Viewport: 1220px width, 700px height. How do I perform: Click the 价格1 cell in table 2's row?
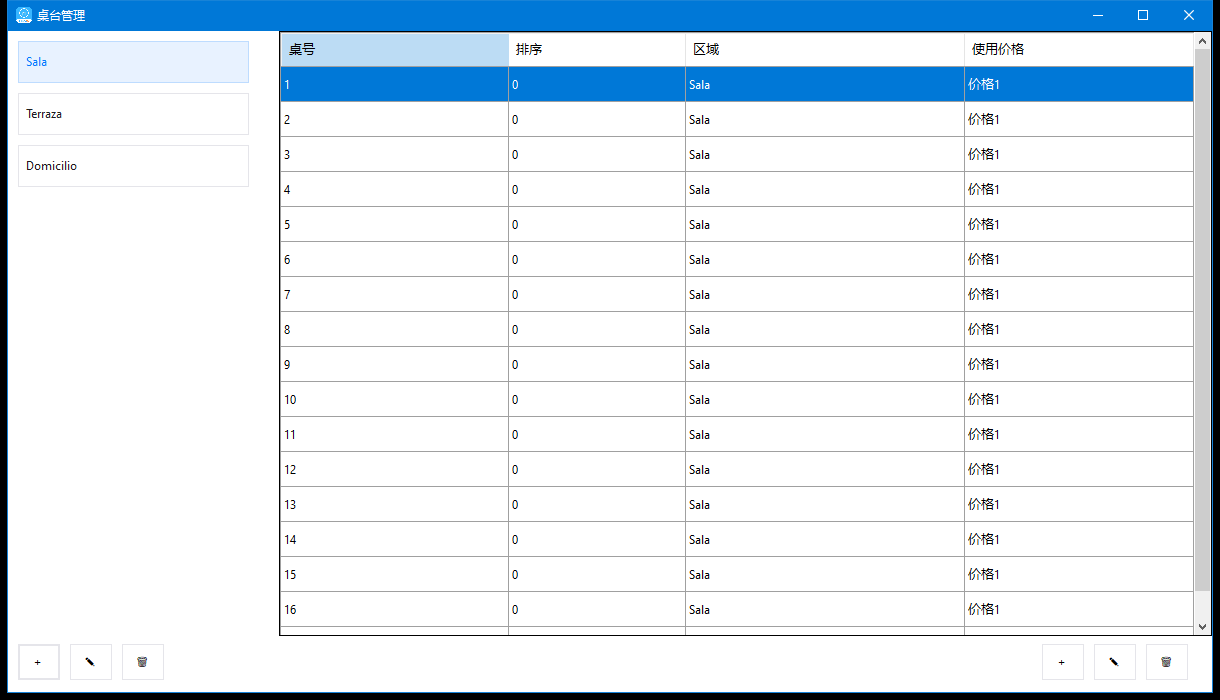click(1079, 120)
